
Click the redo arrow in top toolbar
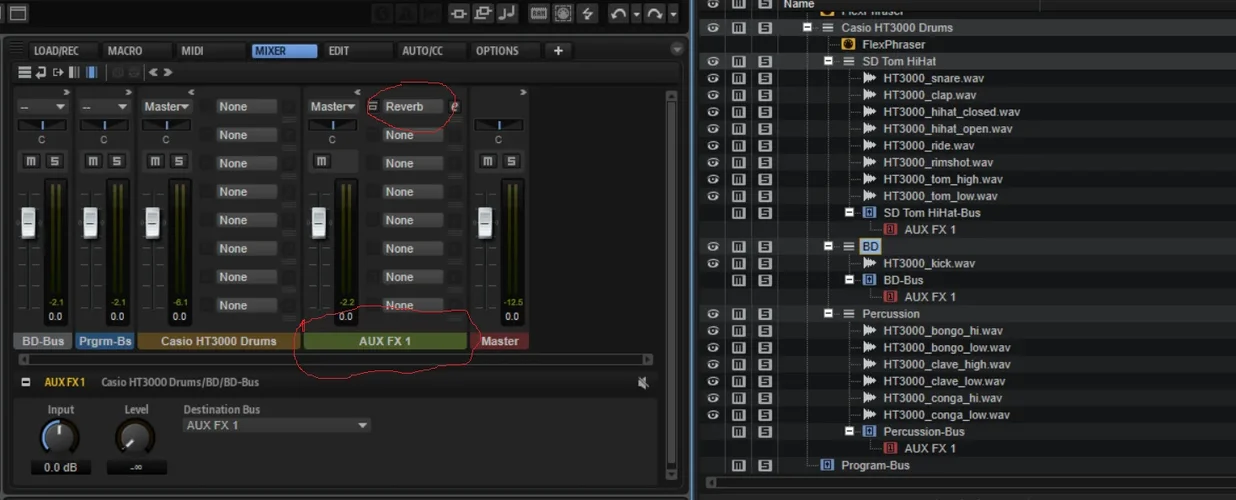655,13
